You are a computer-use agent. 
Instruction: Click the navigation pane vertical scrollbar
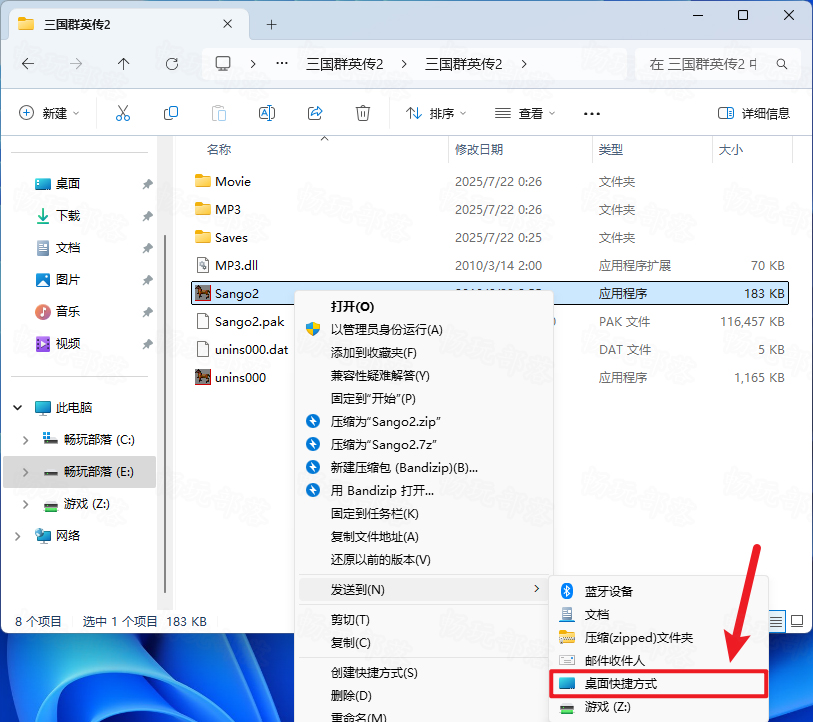coord(165,413)
